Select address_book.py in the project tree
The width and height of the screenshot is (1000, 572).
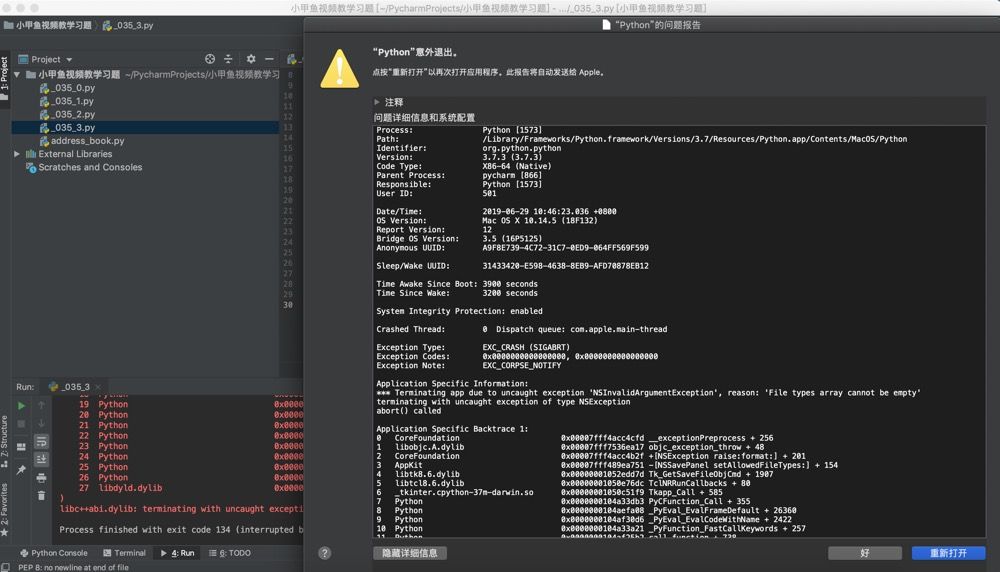[87, 141]
